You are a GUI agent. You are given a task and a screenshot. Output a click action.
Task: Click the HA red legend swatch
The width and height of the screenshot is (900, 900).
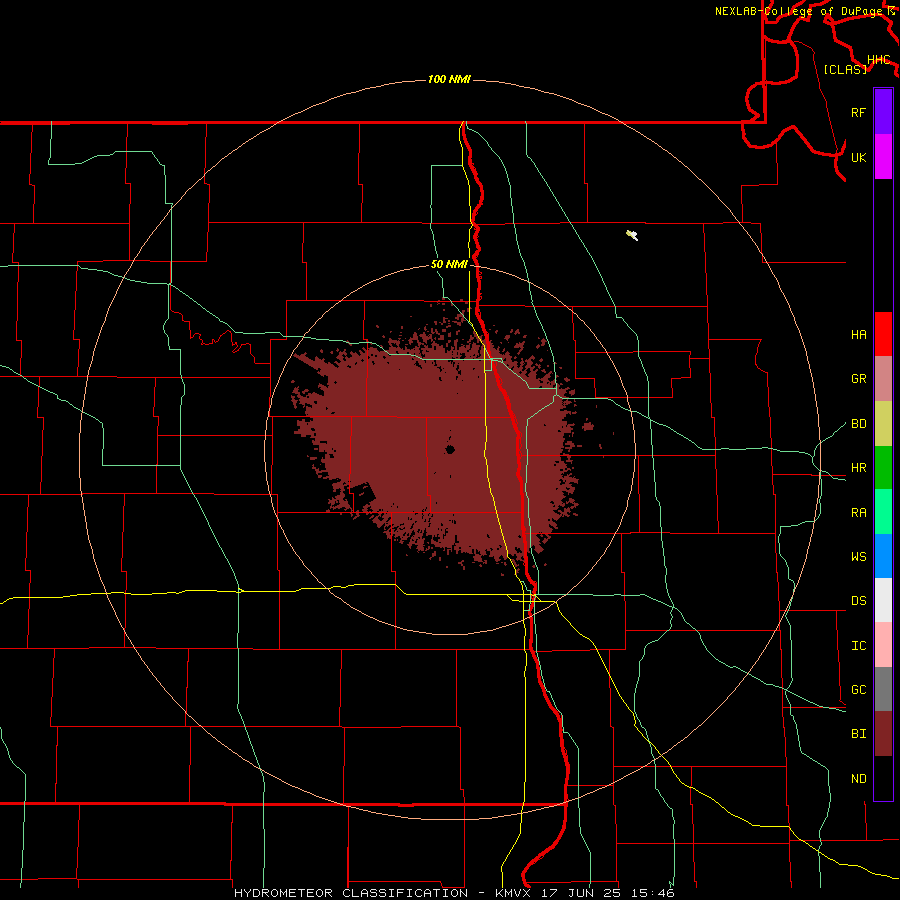883,334
